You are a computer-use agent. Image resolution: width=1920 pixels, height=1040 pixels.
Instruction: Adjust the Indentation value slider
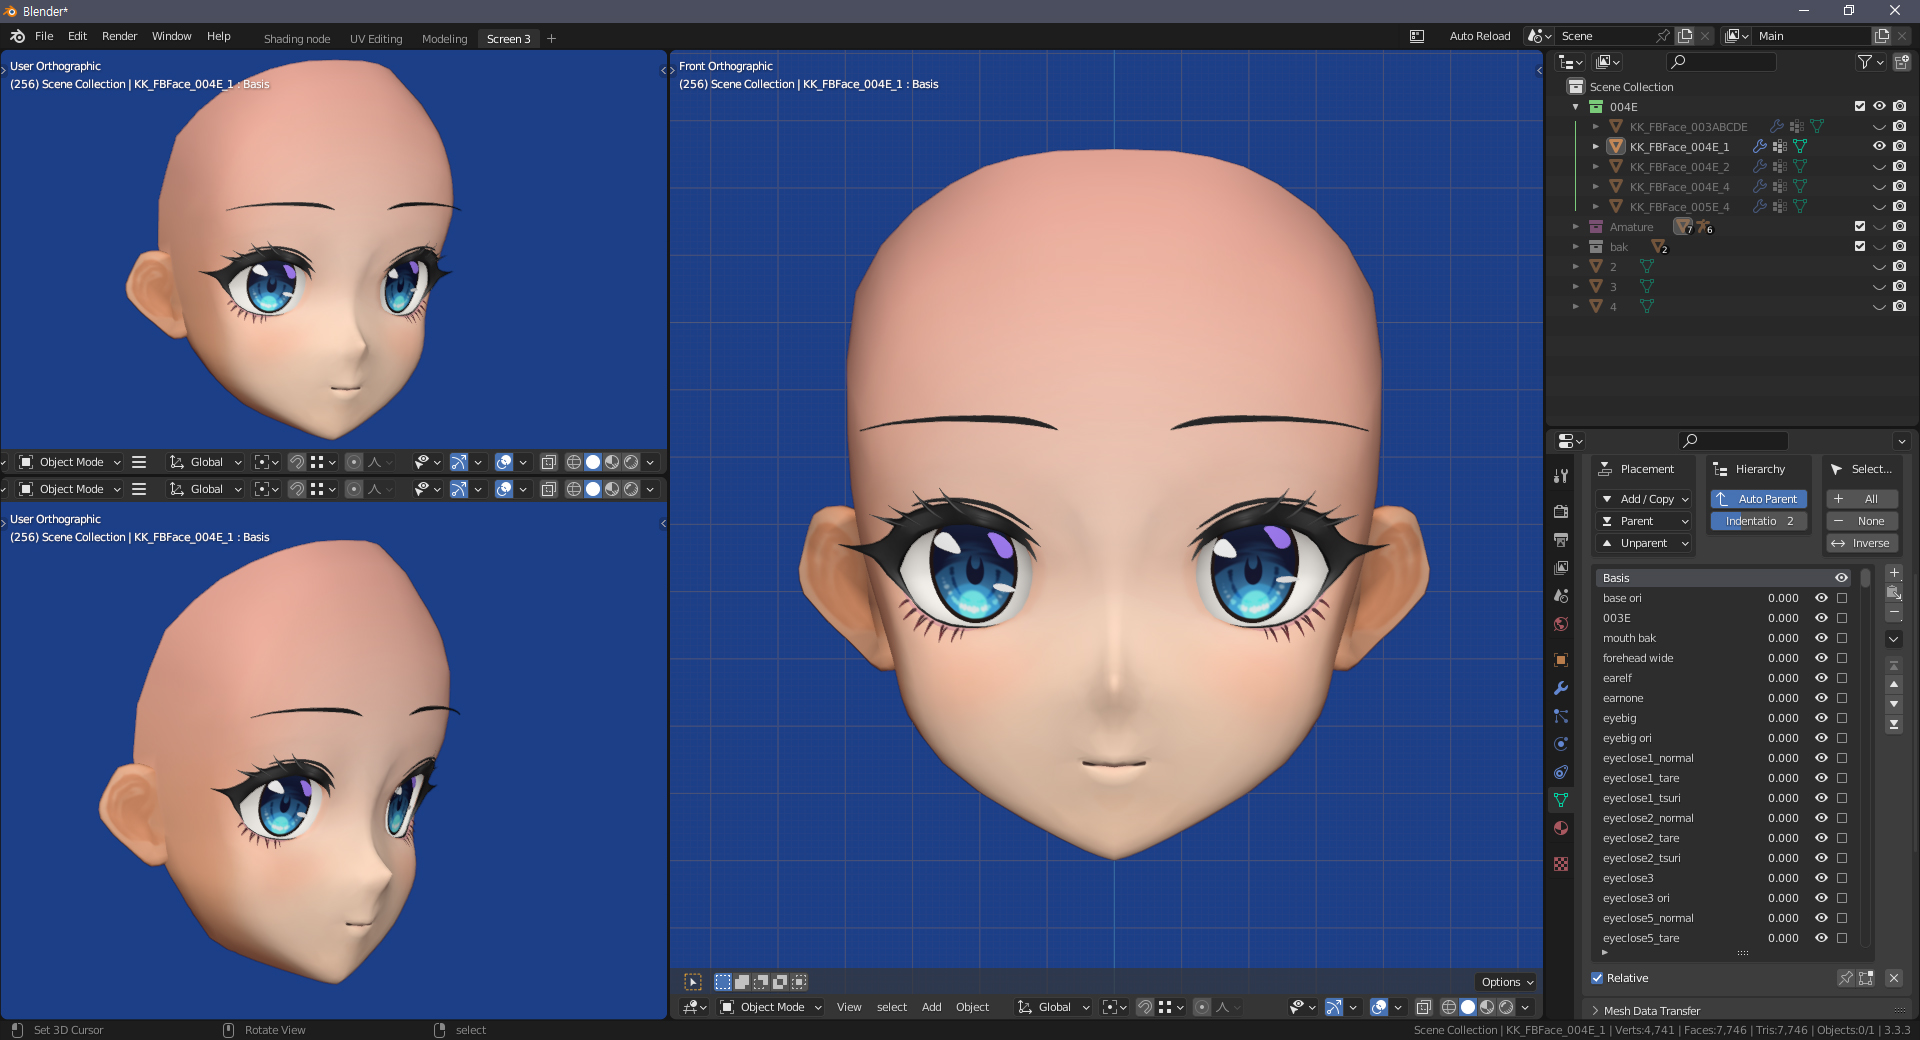click(1759, 521)
